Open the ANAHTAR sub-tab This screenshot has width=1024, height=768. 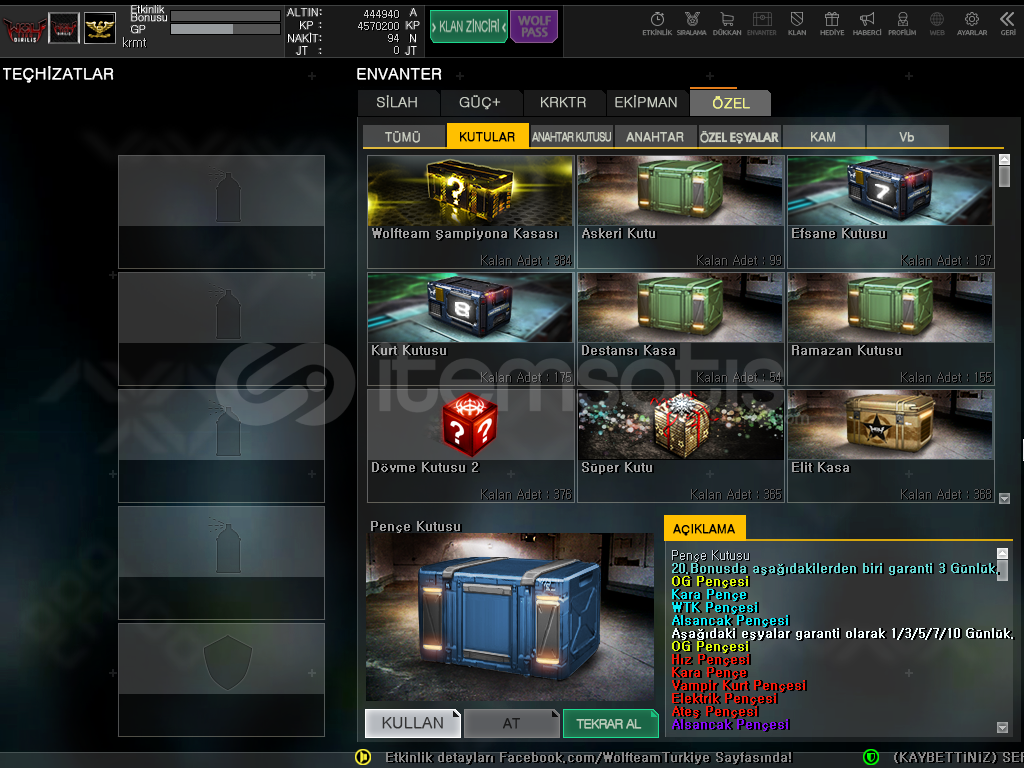(655, 136)
